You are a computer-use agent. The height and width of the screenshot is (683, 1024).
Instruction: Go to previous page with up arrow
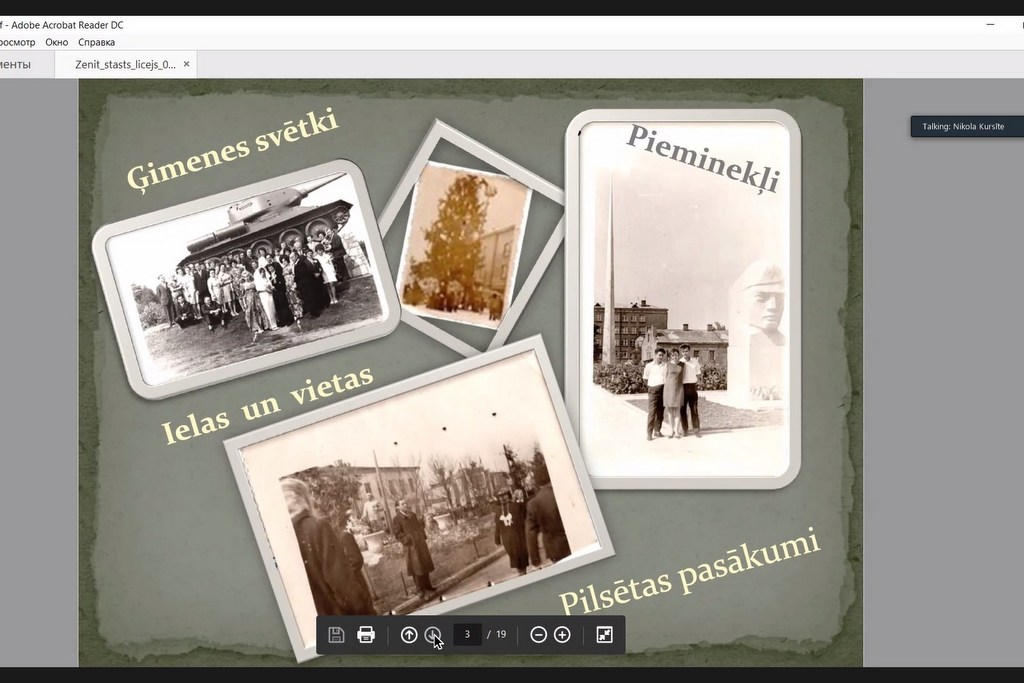point(409,635)
